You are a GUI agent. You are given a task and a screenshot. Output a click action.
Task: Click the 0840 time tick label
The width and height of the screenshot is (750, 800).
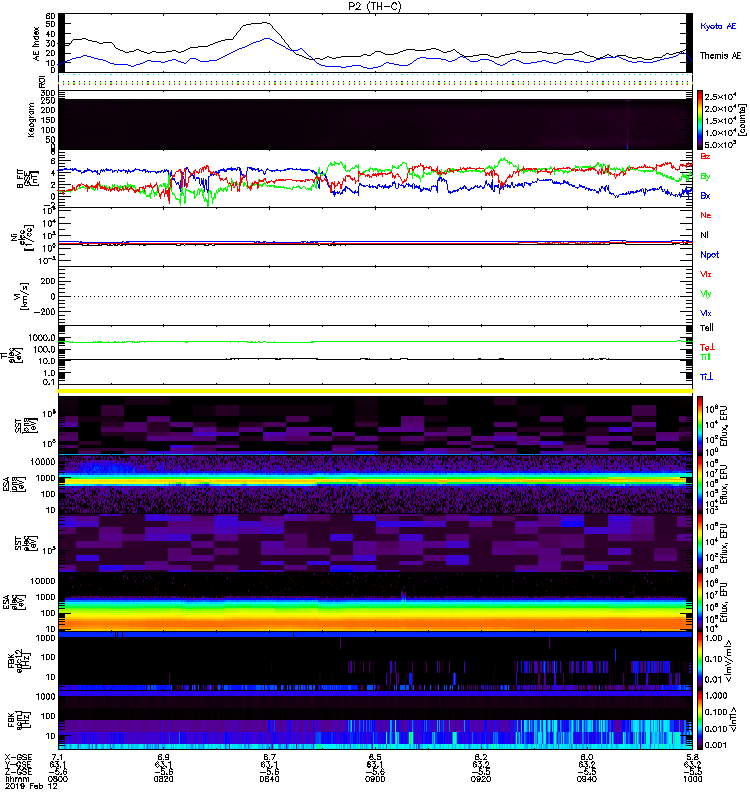coord(269,780)
